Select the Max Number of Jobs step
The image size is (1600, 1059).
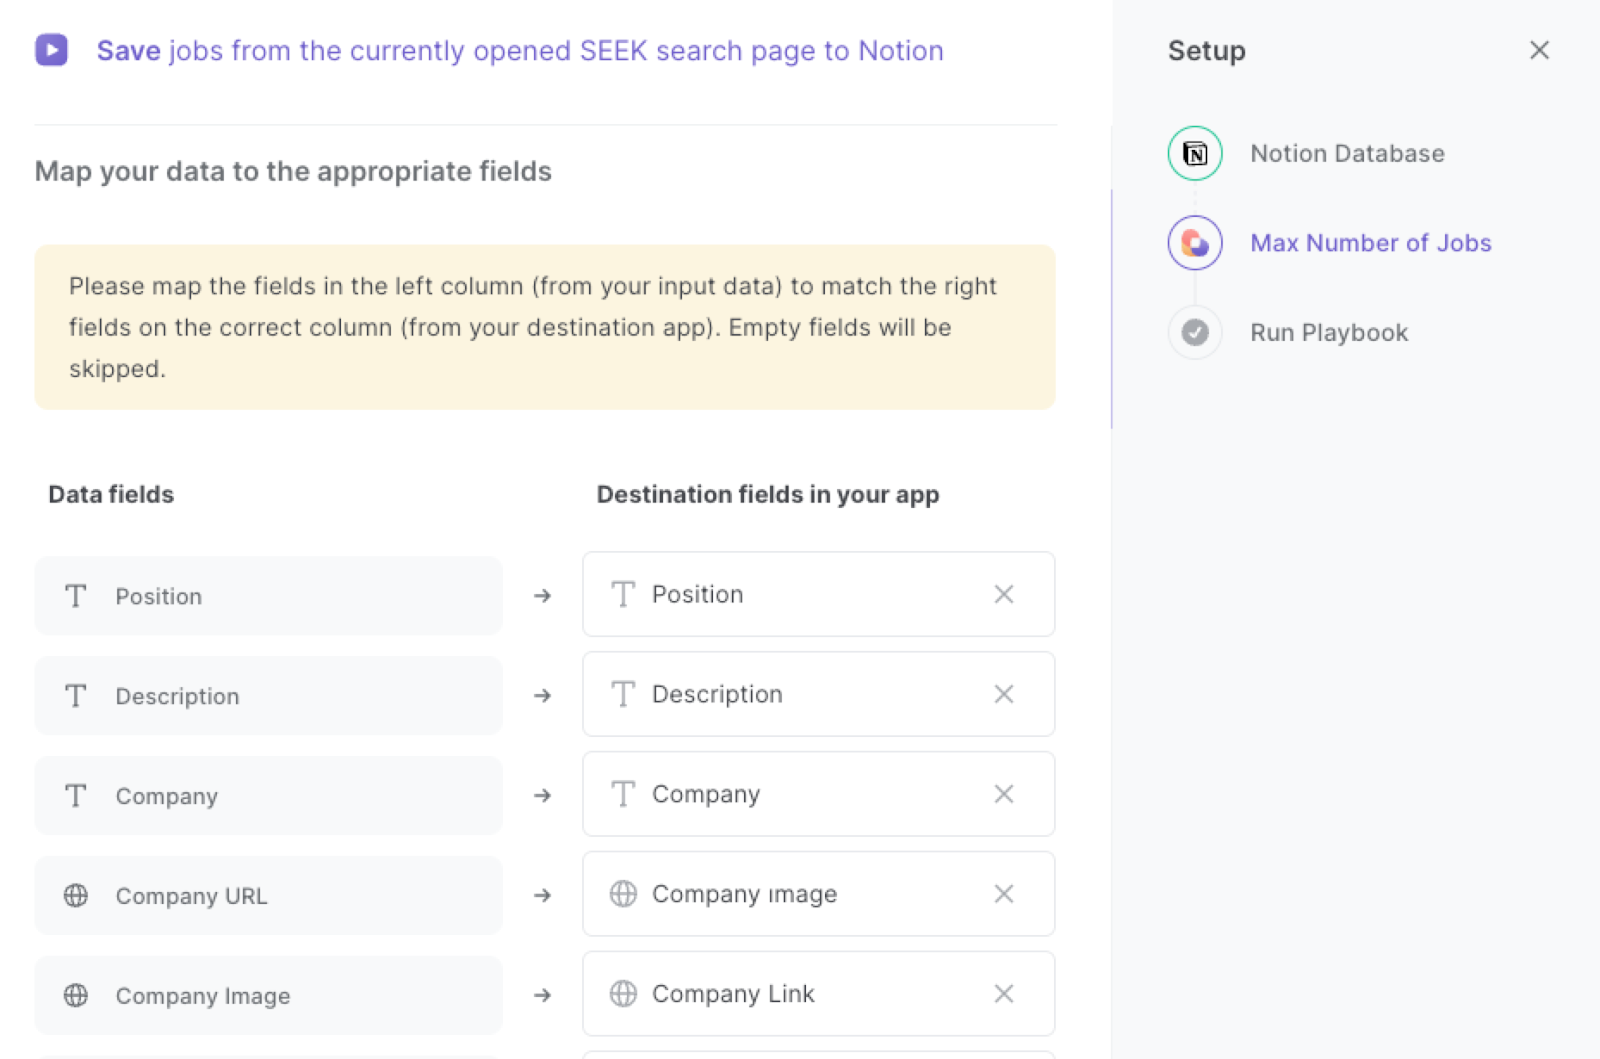point(1371,243)
